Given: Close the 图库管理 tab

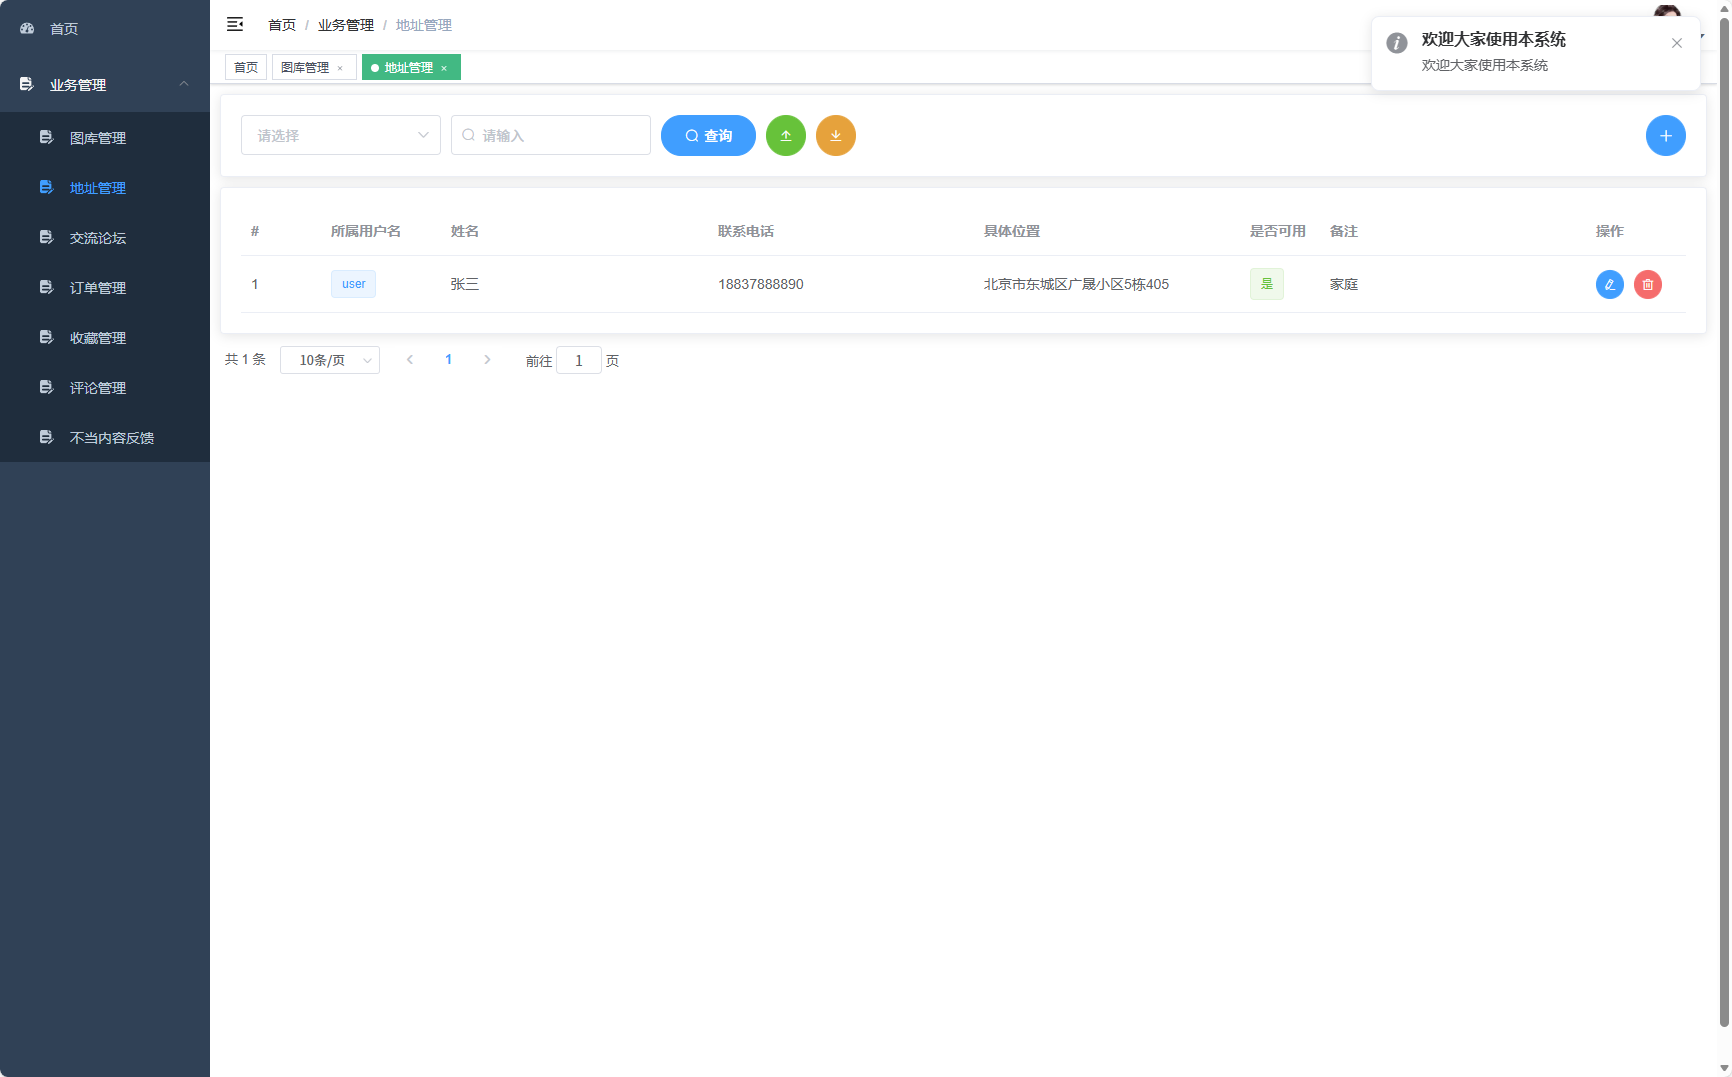Looking at the screenshot, I should pyautogui.click(x=340, y=68).
